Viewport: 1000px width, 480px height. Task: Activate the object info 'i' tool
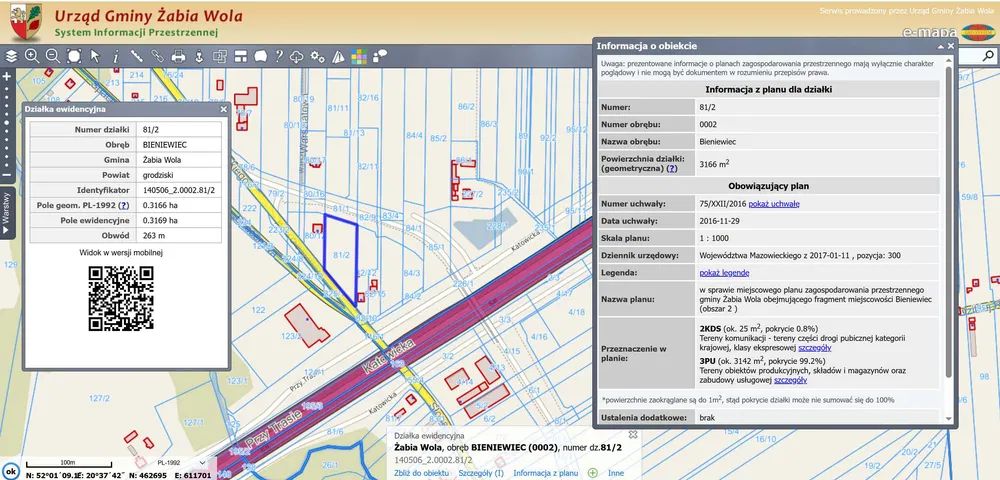[x=115, y=56]
